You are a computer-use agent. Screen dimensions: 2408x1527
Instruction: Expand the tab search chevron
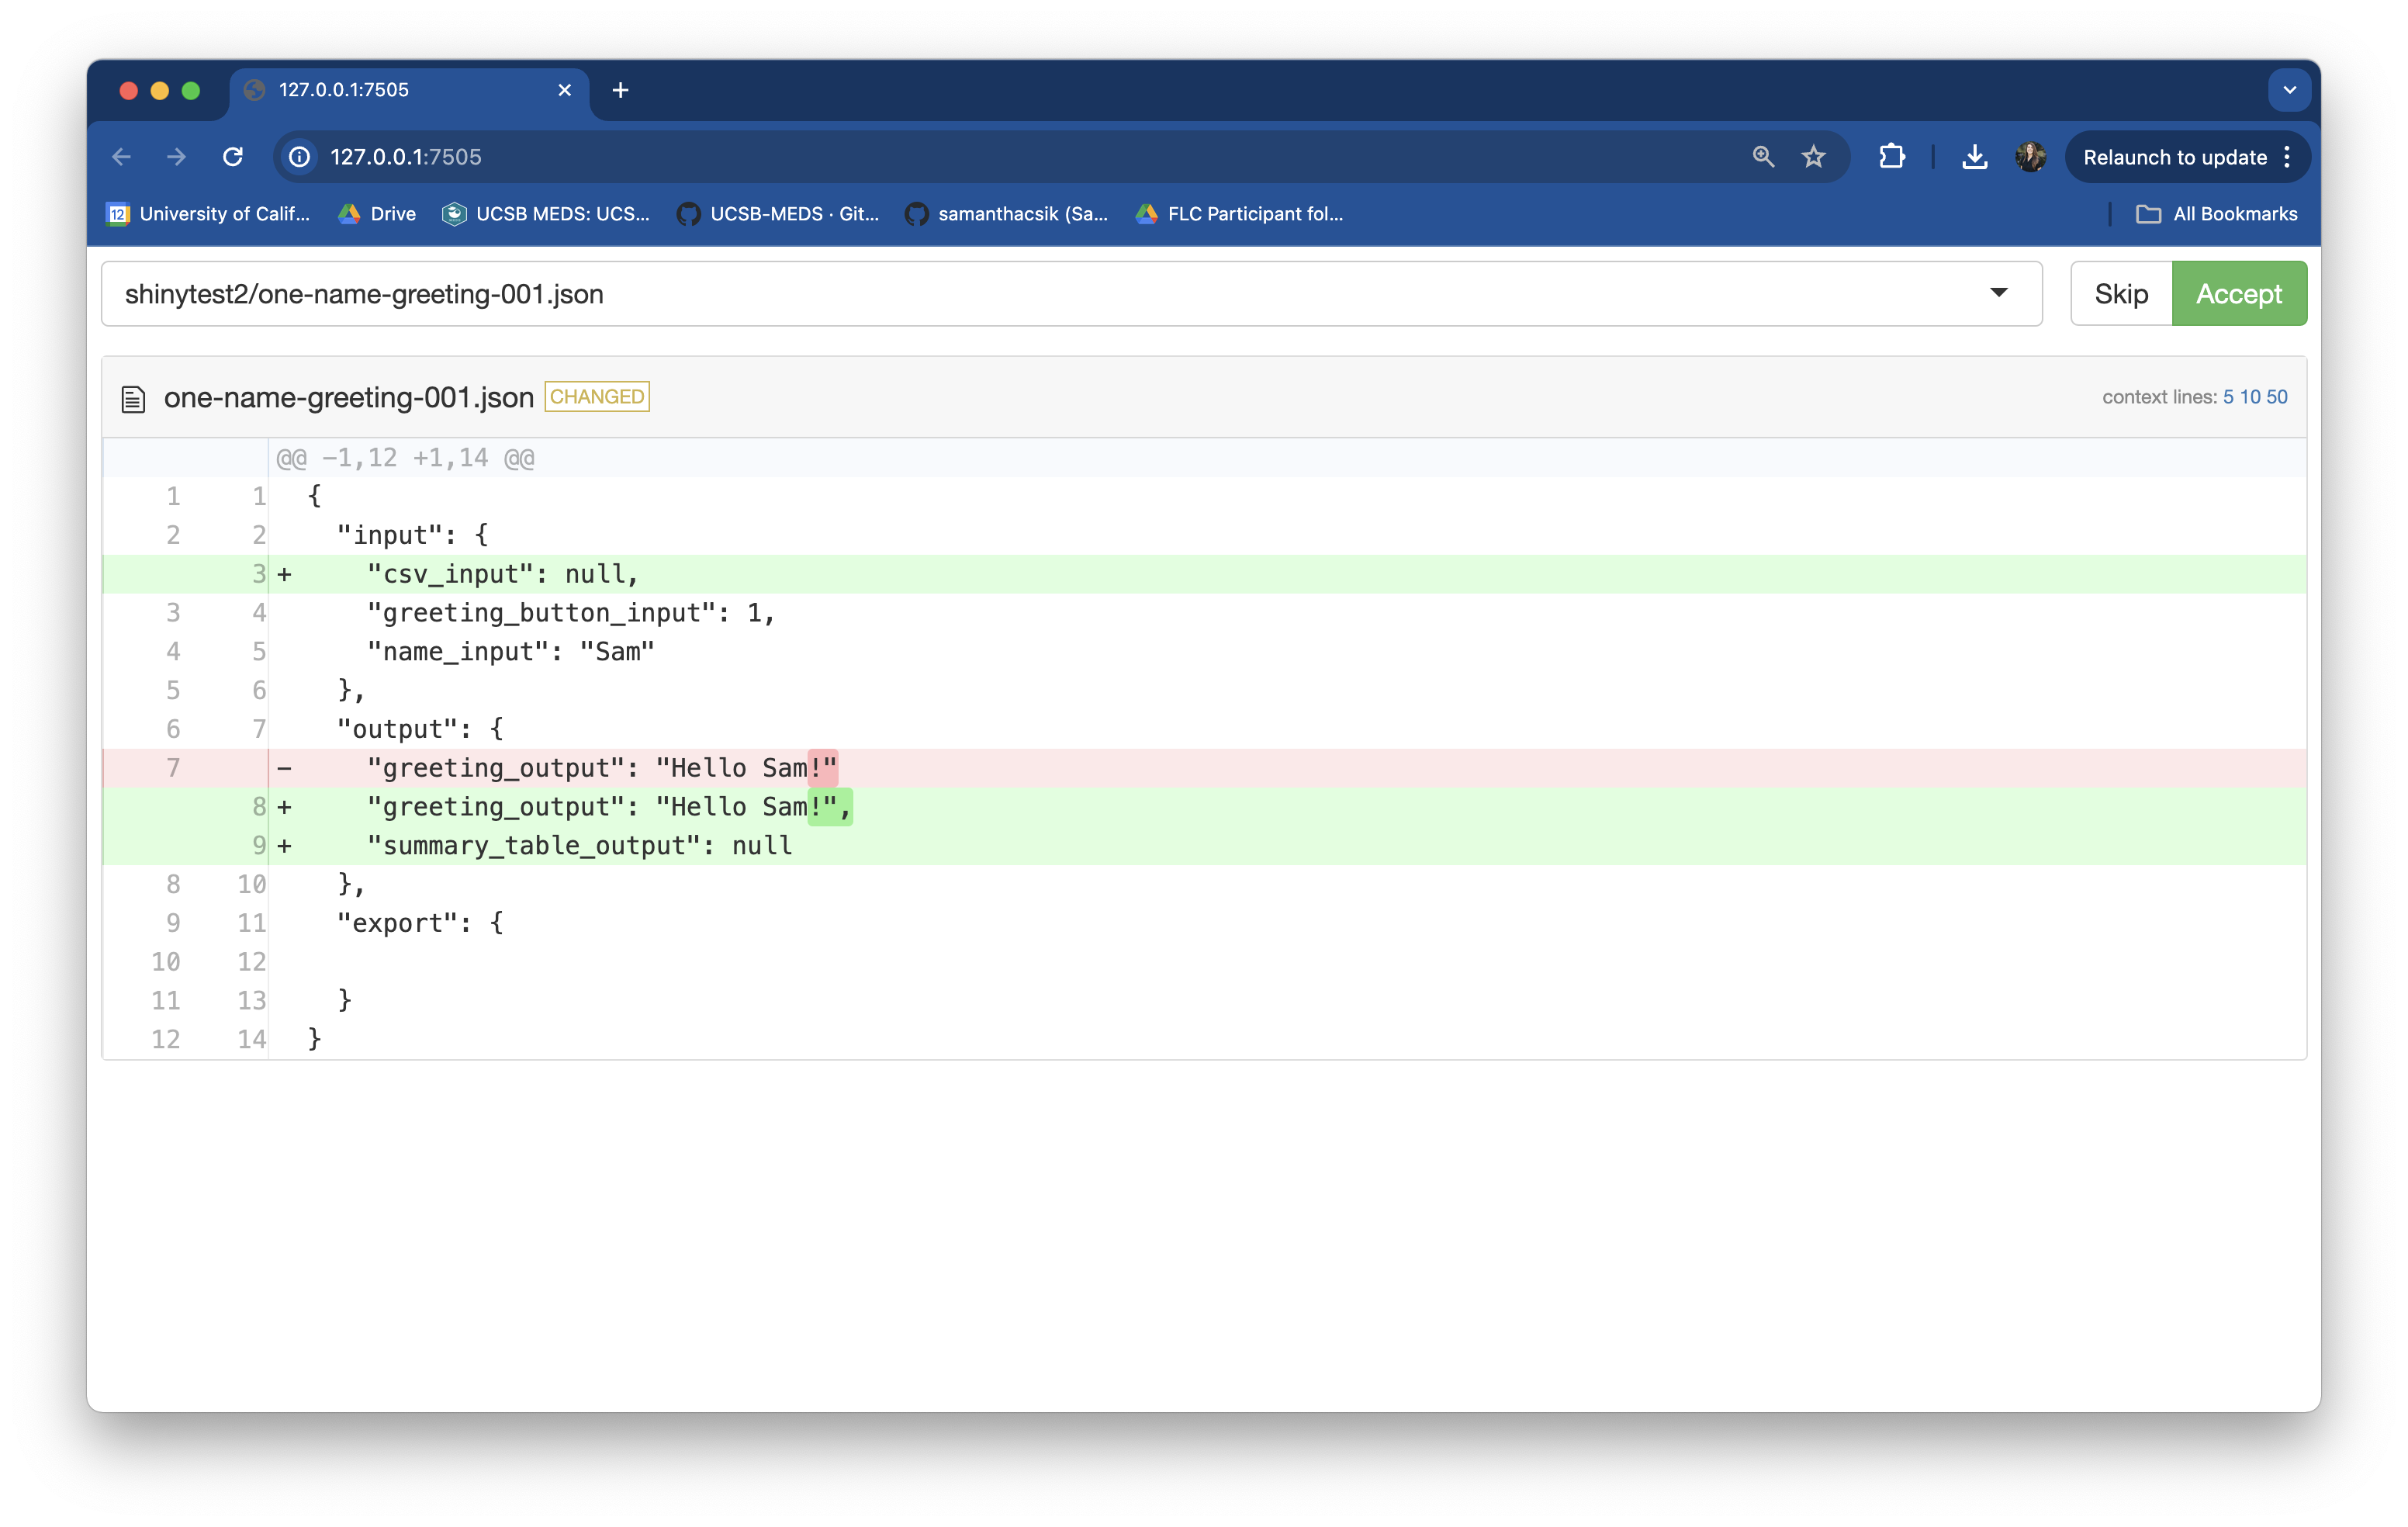[2289, 90]
